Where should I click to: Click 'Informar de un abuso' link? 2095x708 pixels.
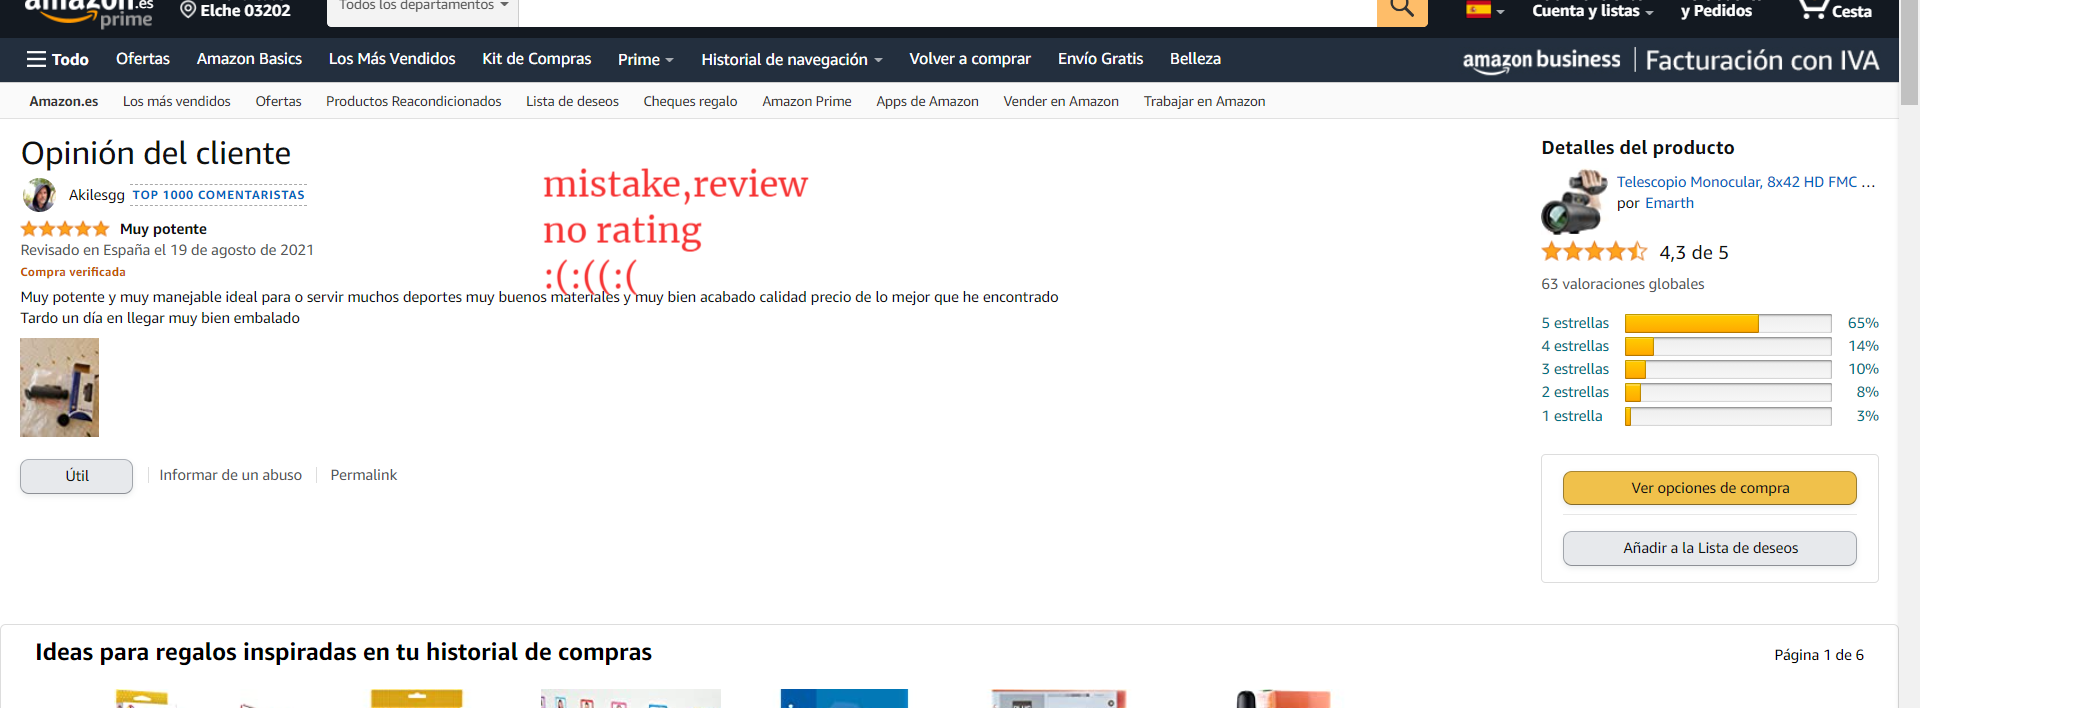click(230, 475)
